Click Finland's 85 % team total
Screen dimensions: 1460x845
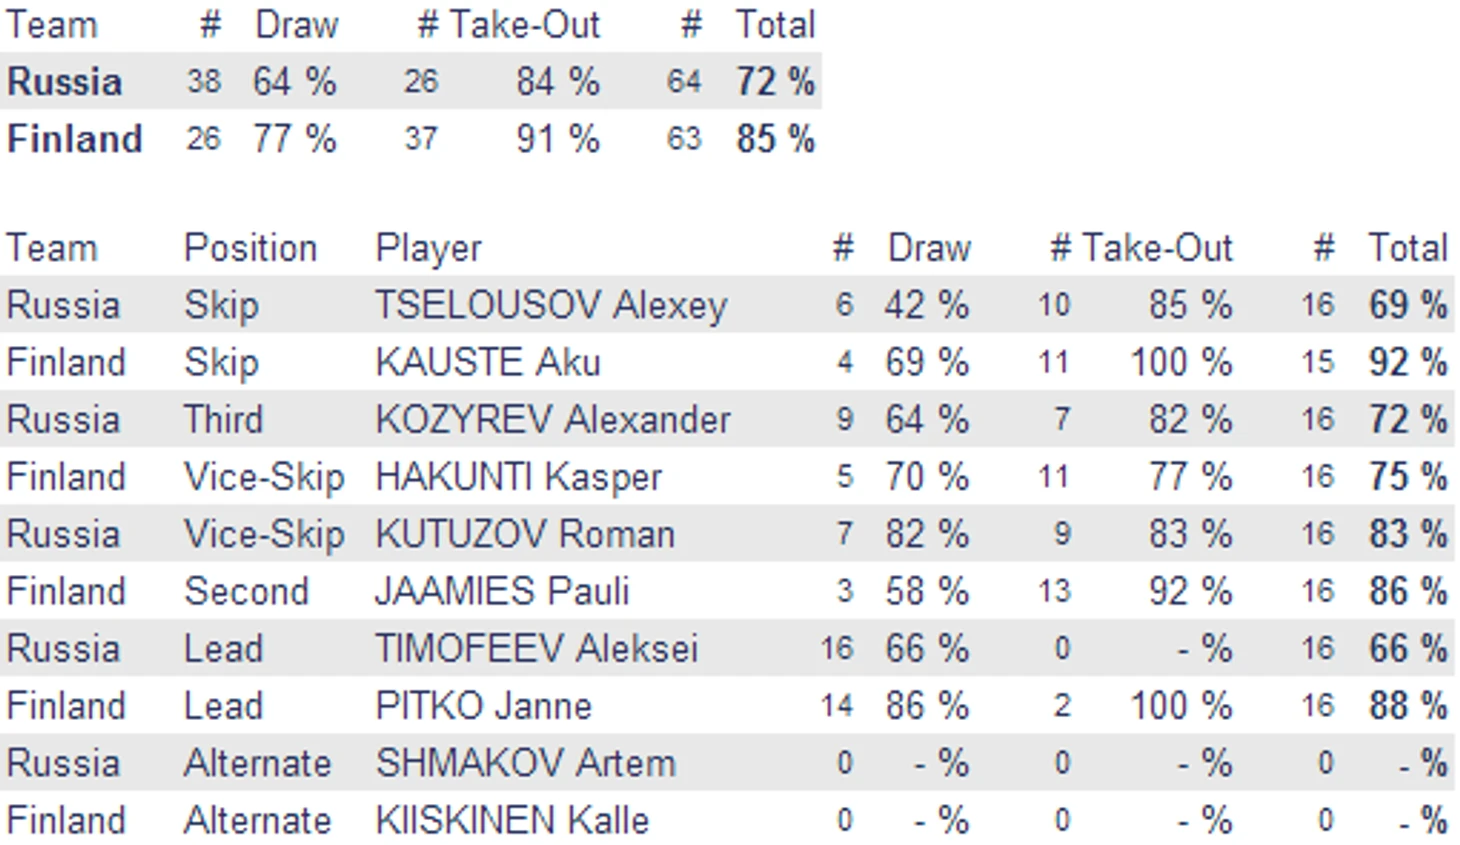[775, 138]
